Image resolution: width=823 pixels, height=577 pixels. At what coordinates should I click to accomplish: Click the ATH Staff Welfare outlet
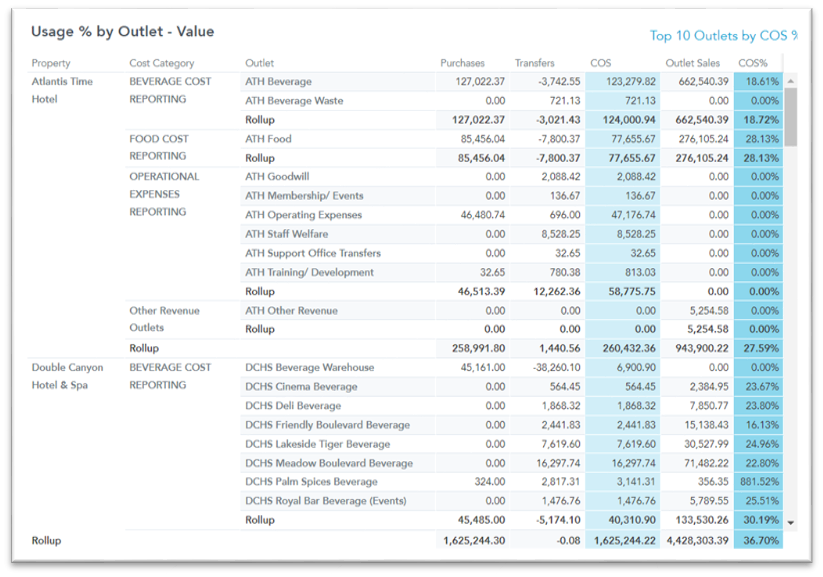point(287,234)
